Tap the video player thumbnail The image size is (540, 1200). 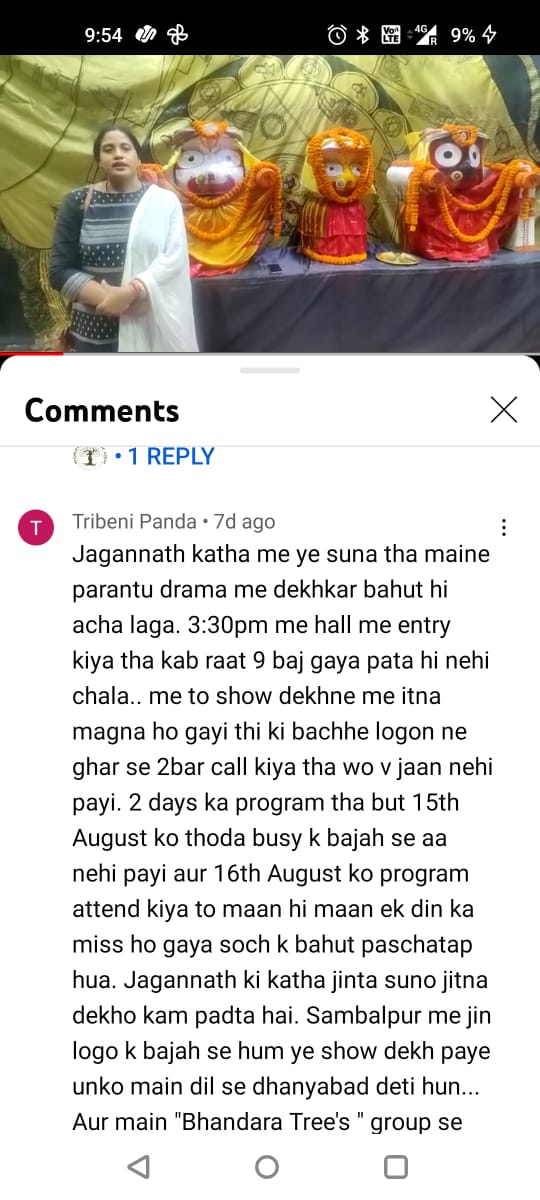coord(270,204)
